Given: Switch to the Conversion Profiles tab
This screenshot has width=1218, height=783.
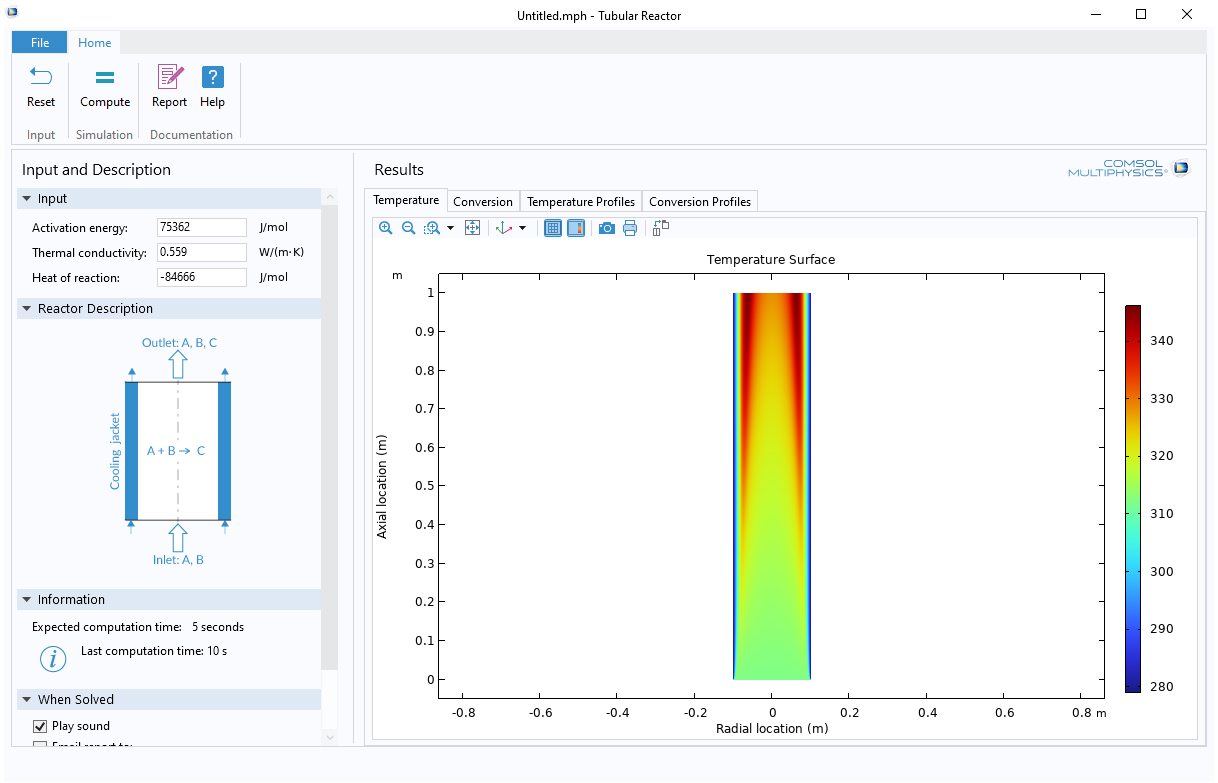Looking at the screenshot, I should coord(699,201).
